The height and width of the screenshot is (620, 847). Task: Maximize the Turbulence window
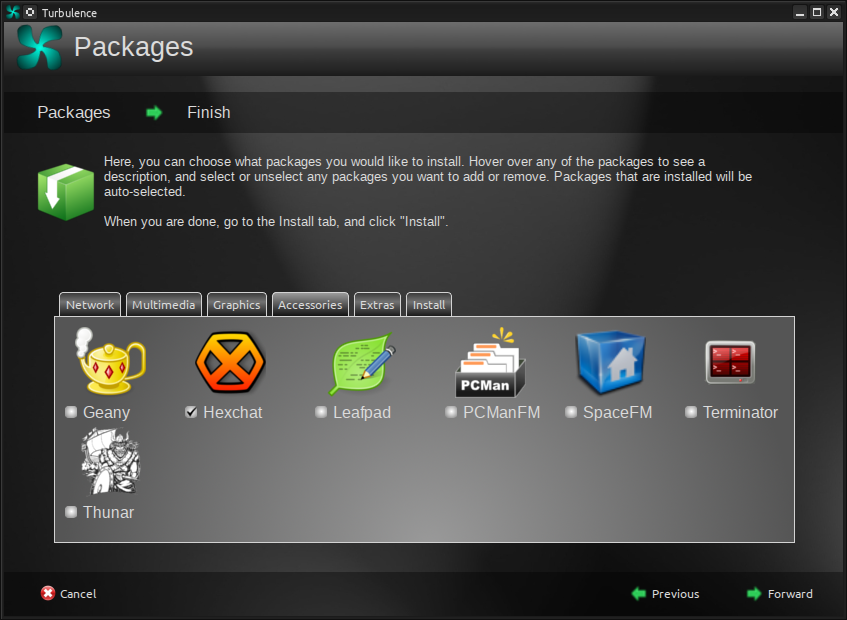pos(817,12)
